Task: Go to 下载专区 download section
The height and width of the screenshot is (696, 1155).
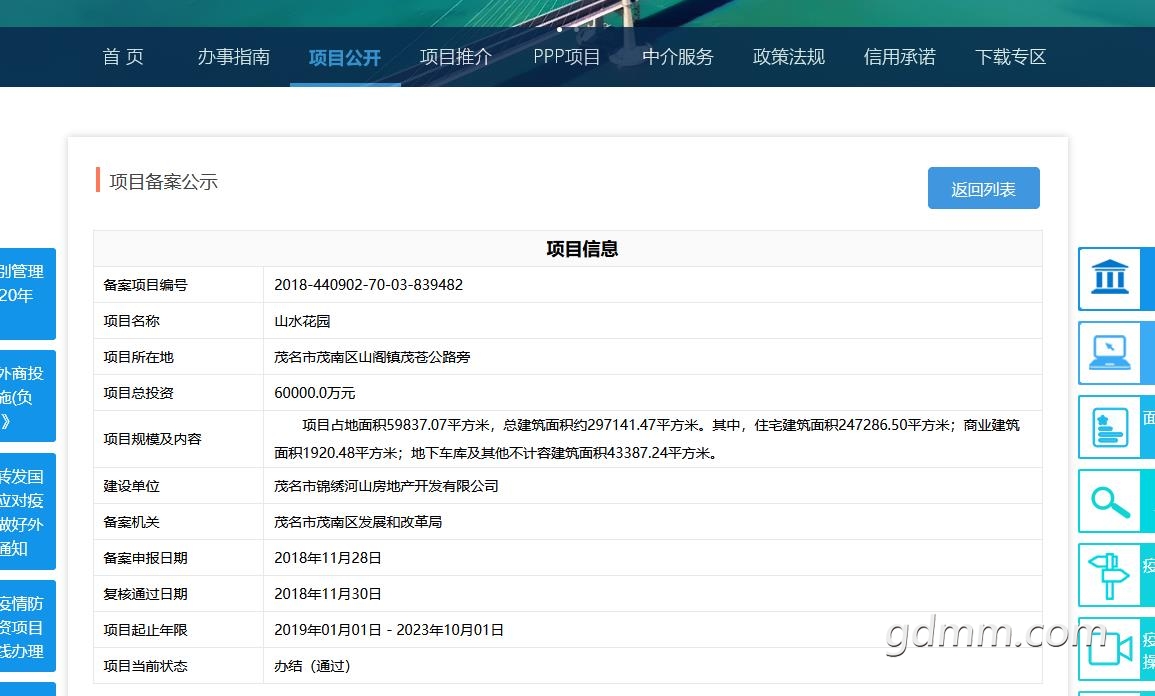Action: pos(1010,57)
